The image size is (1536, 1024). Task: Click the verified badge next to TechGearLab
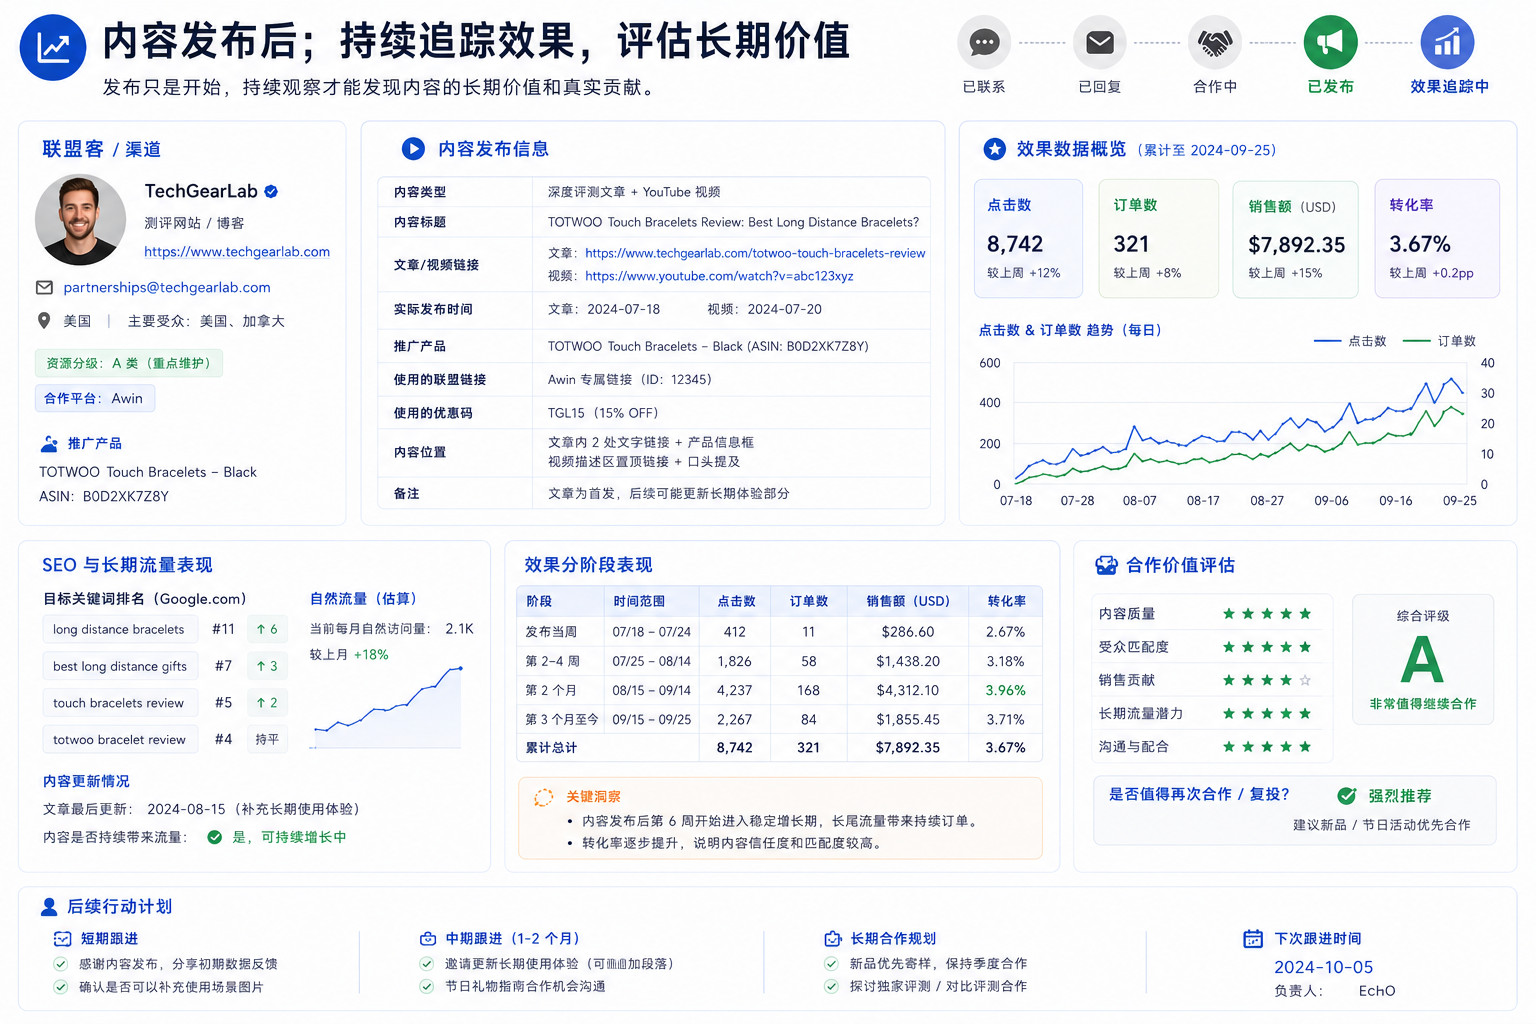point(271,191)
